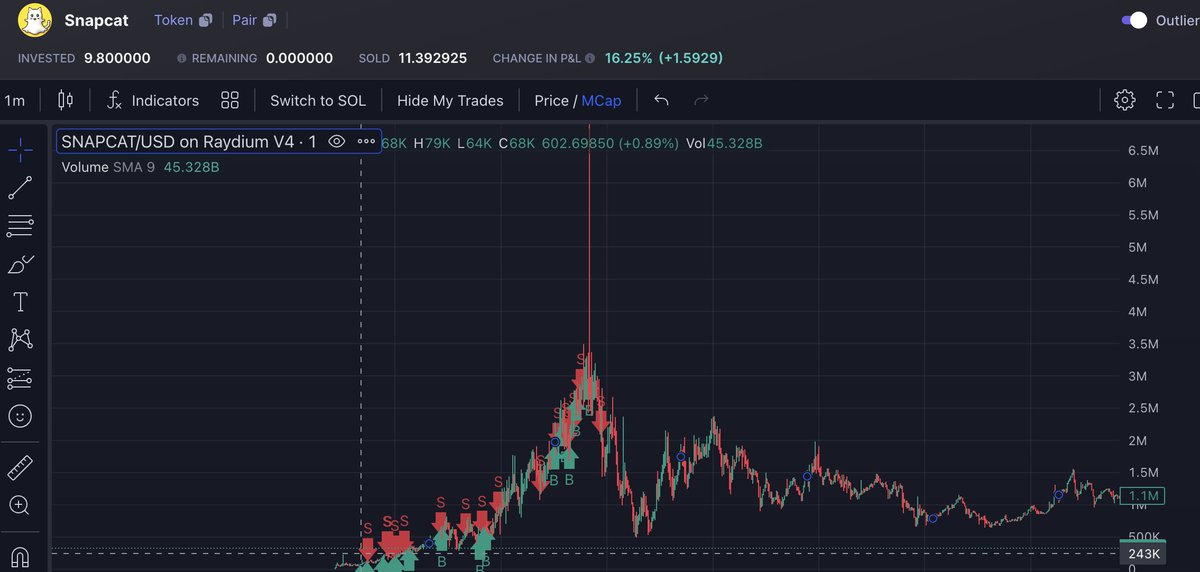Enter fullscreen chart mode
Image resolution: width=1200 pixels, height=572 pixels.
[x=1165, y=100]
